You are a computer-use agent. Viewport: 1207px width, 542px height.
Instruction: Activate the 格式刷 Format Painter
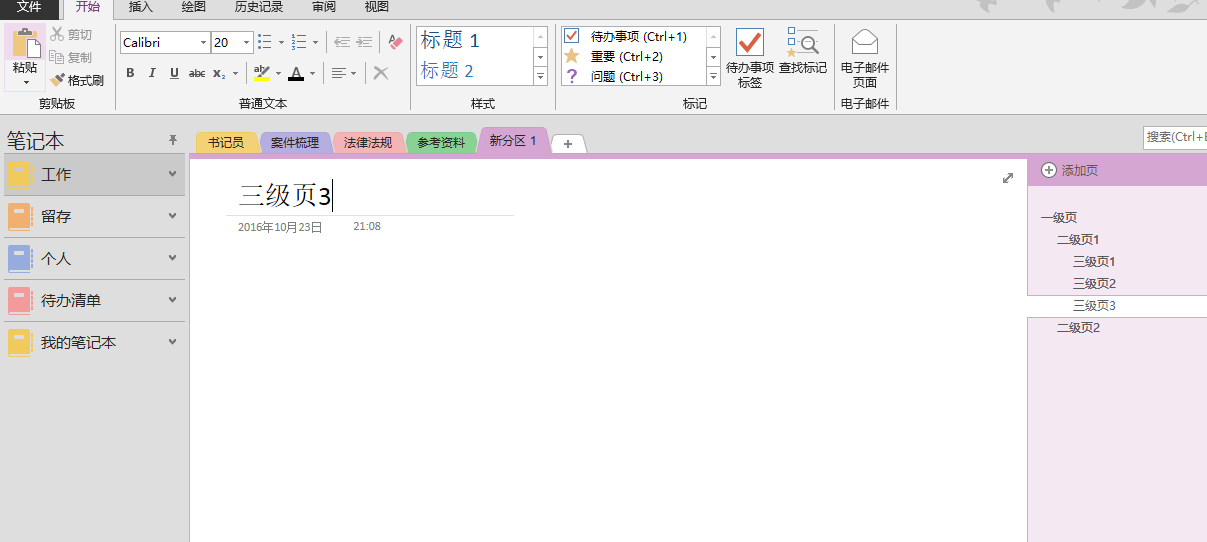tap(77, 80)
